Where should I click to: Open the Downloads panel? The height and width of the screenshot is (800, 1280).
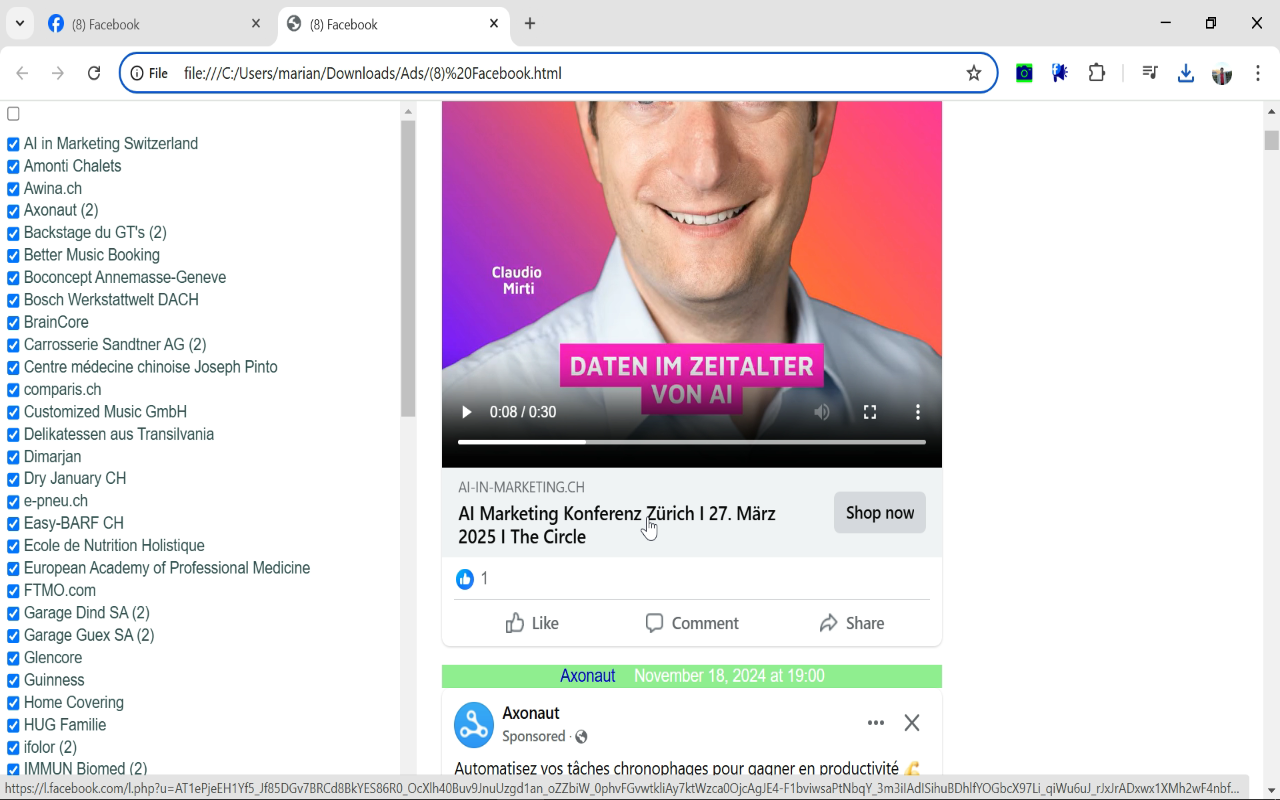1186,73
